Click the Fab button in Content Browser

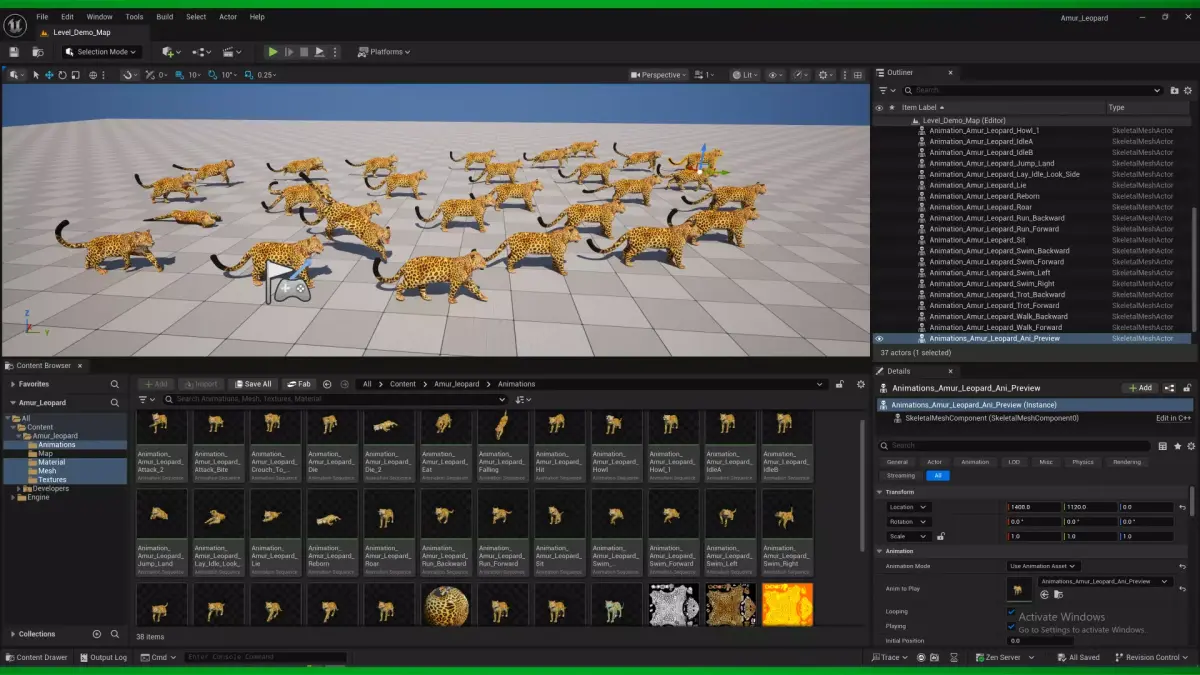point(299,384)
